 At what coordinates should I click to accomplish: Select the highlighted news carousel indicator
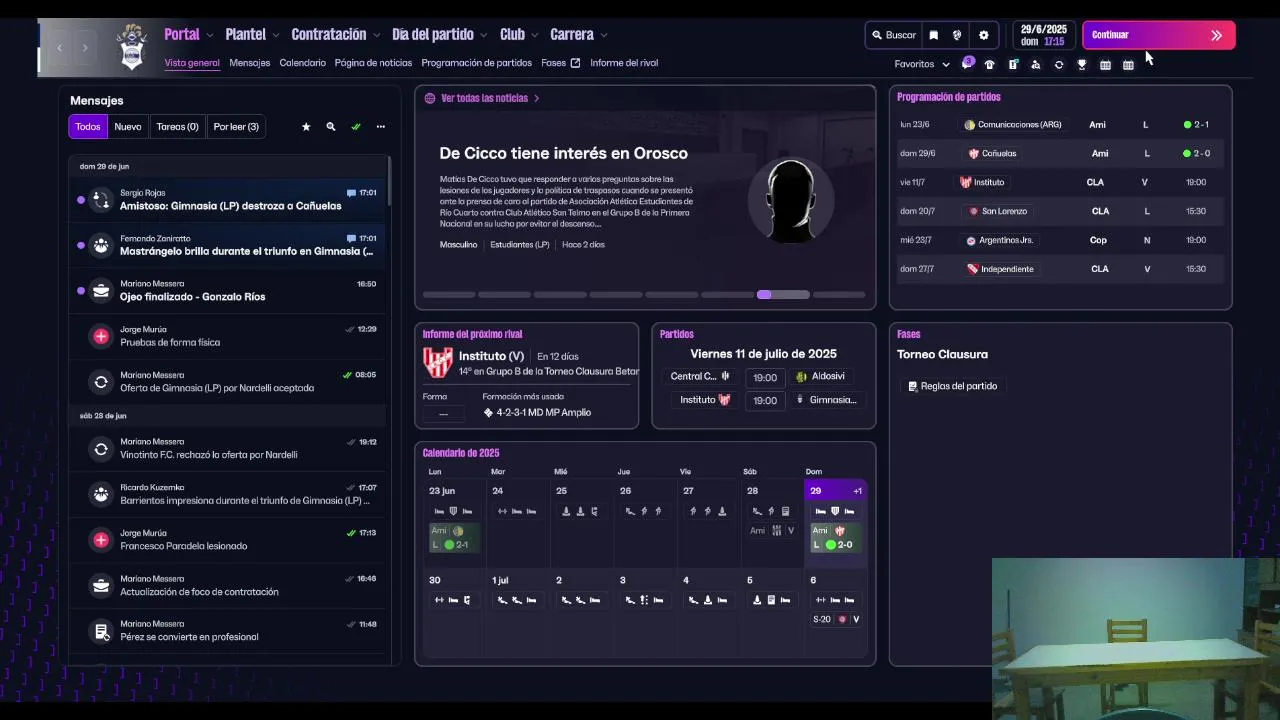click(x=783, y=295)
